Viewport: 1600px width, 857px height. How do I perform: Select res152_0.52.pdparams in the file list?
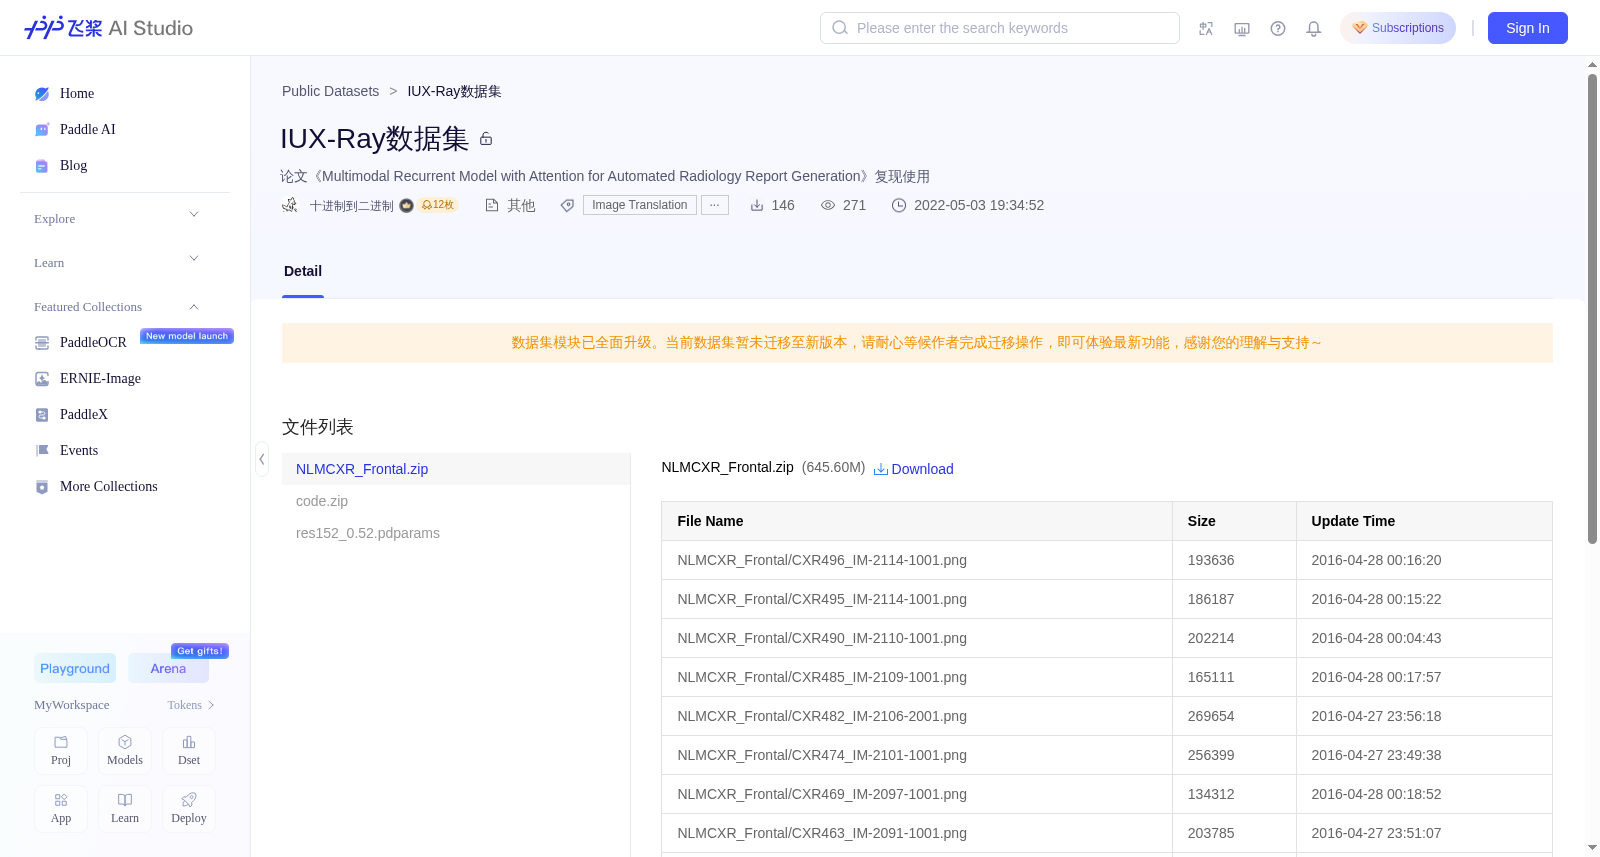coord(456,533)
